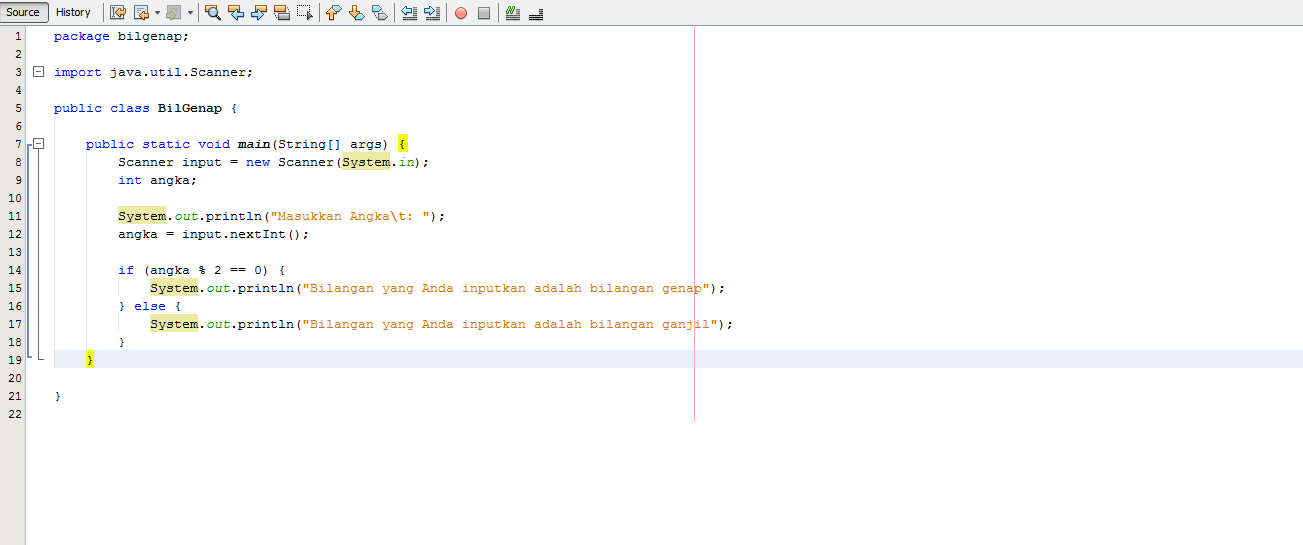Click Find Previous Occurrence icon

pos(236,13)
